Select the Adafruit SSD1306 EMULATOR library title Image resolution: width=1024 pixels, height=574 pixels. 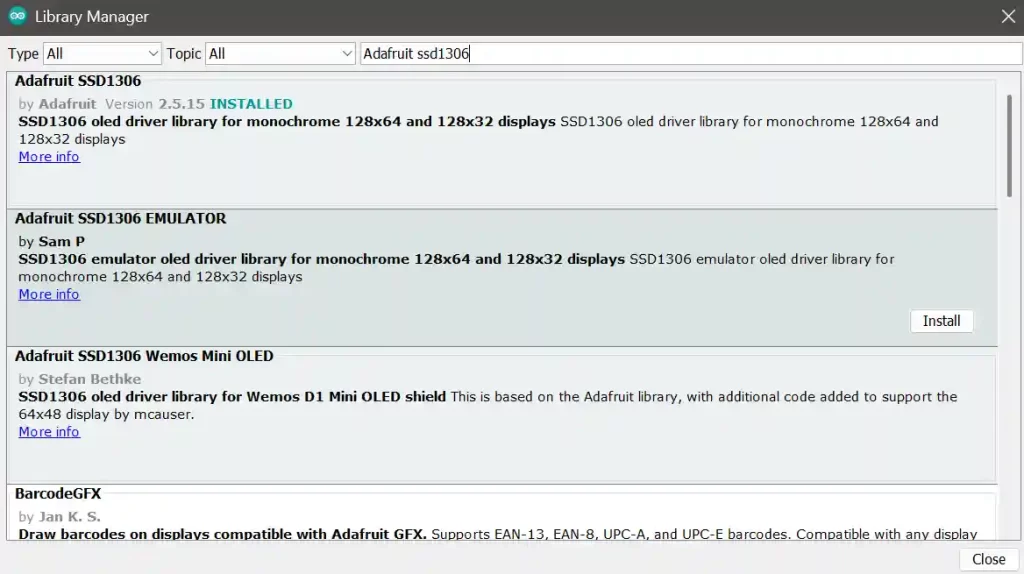(120, 218)
